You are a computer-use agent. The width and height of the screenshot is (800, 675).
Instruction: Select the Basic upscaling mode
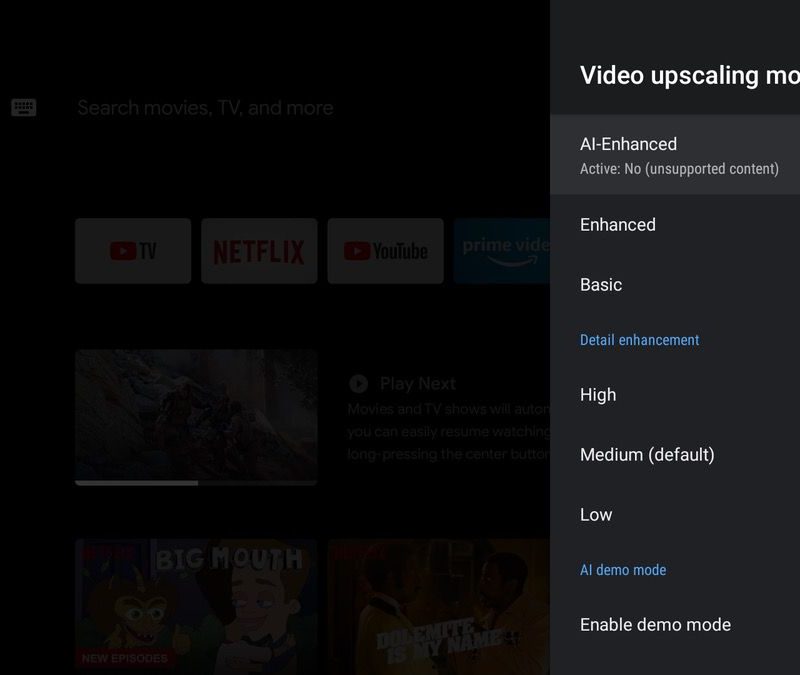coord(601,285)
